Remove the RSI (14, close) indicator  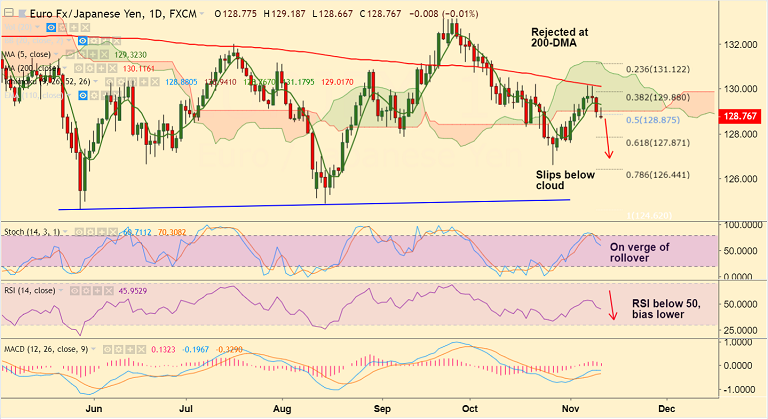point(109,291)
